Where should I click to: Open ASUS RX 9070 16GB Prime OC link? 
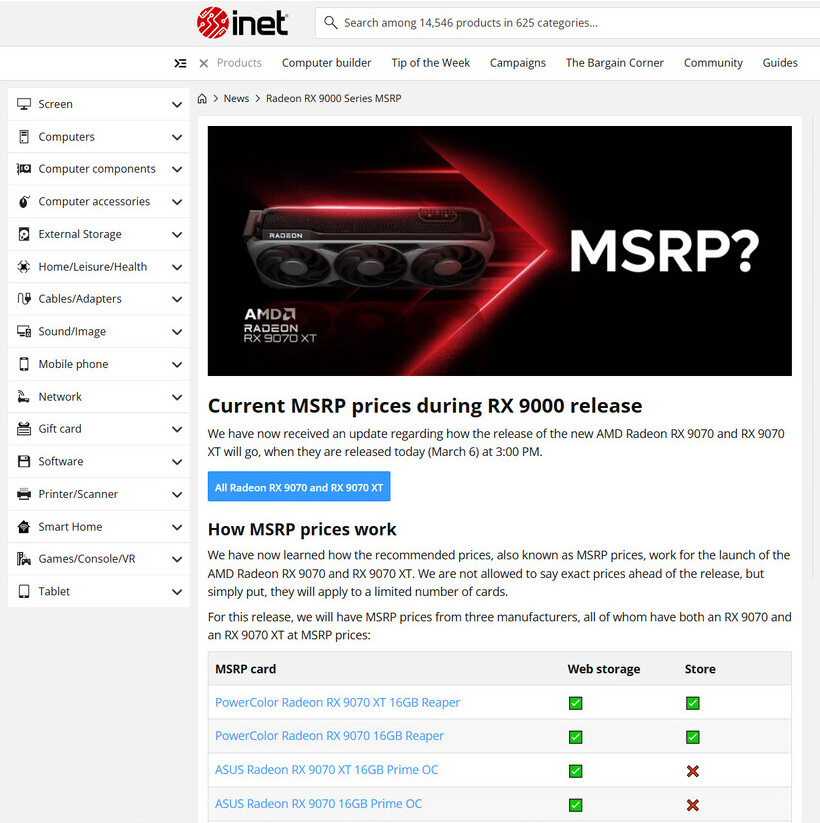pos(318,804)
